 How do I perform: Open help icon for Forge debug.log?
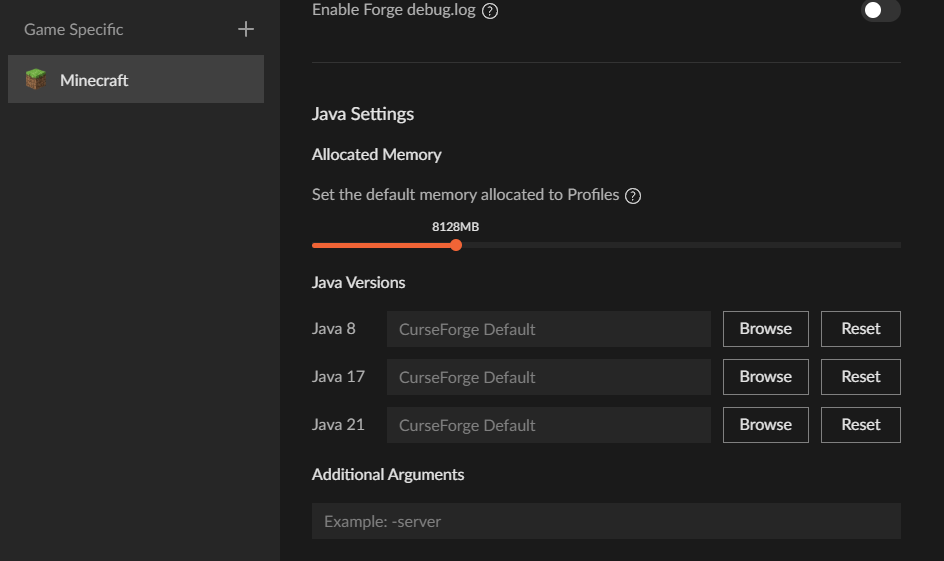coord(490,11)
